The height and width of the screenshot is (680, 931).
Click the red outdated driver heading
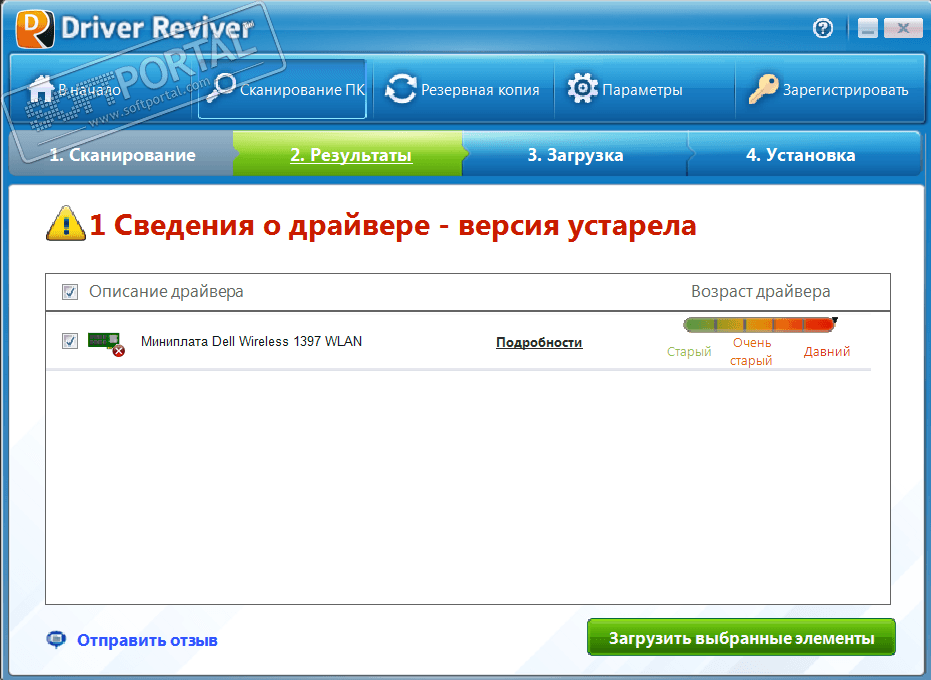pos(392,225)
